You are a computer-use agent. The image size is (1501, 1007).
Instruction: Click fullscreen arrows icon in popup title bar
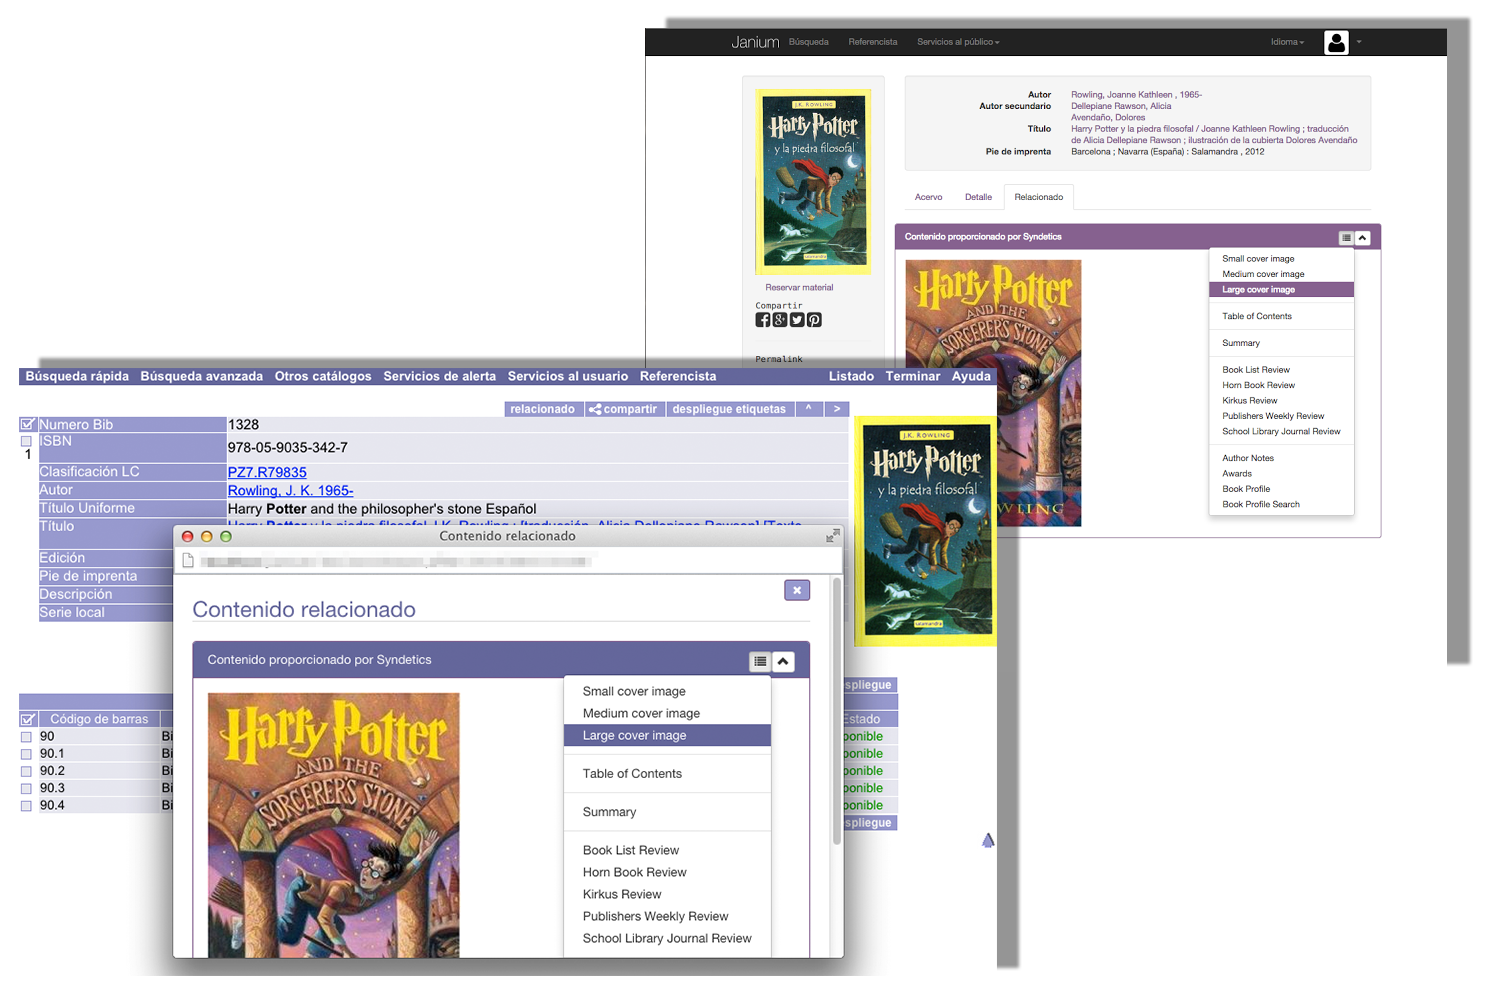tap(832, 537)
